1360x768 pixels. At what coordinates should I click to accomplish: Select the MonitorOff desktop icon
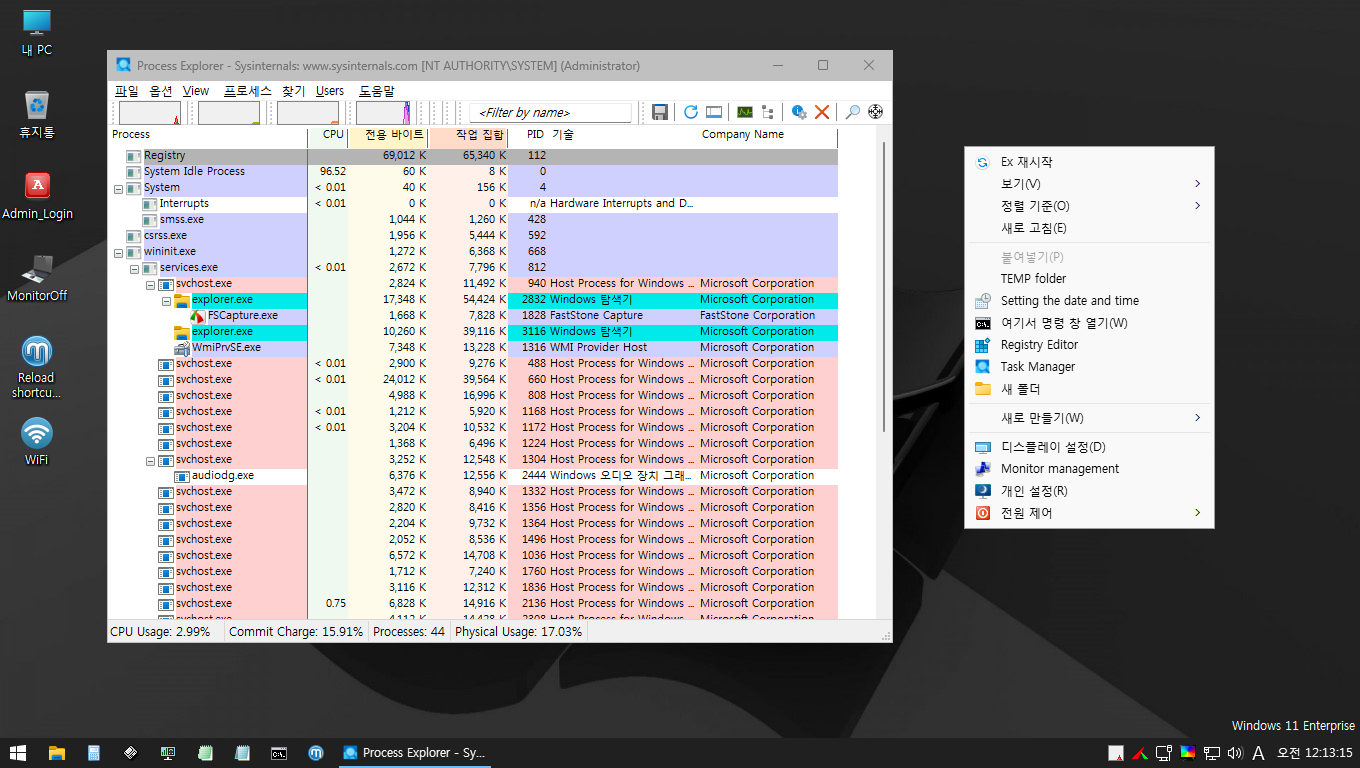[x=37, y=277]
